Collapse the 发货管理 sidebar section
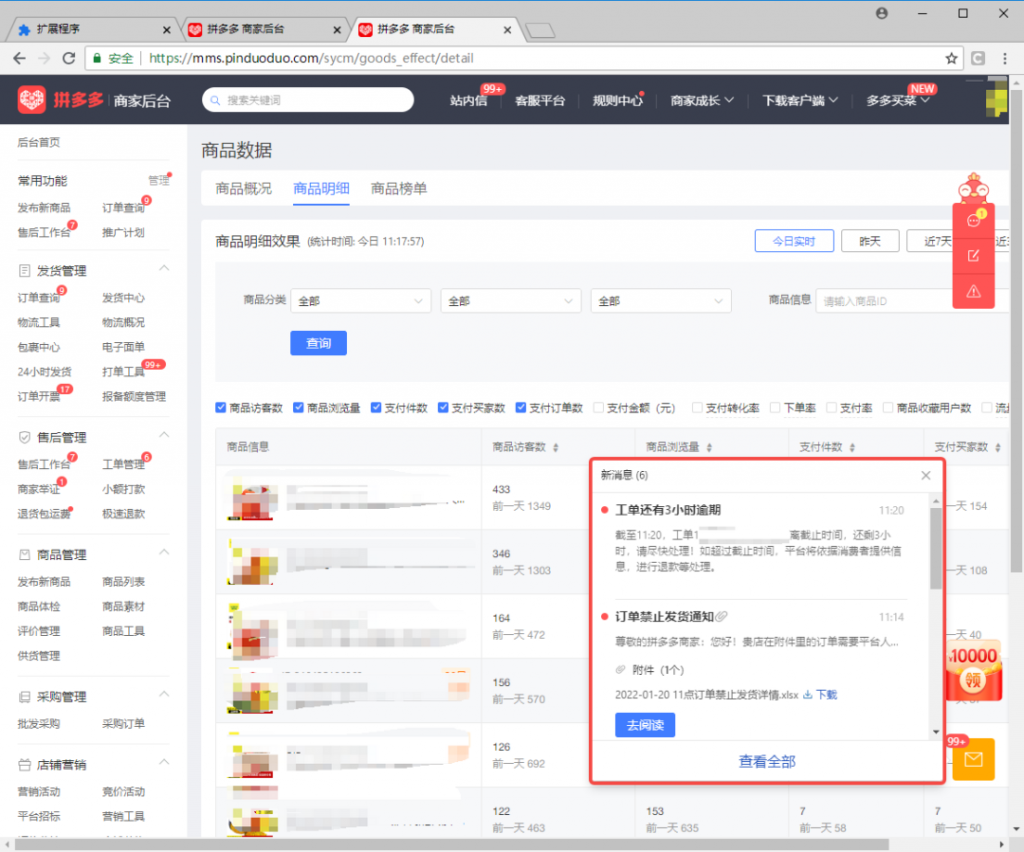The image size is (1024, 852). pyautogui.click(x=164, y=270)
